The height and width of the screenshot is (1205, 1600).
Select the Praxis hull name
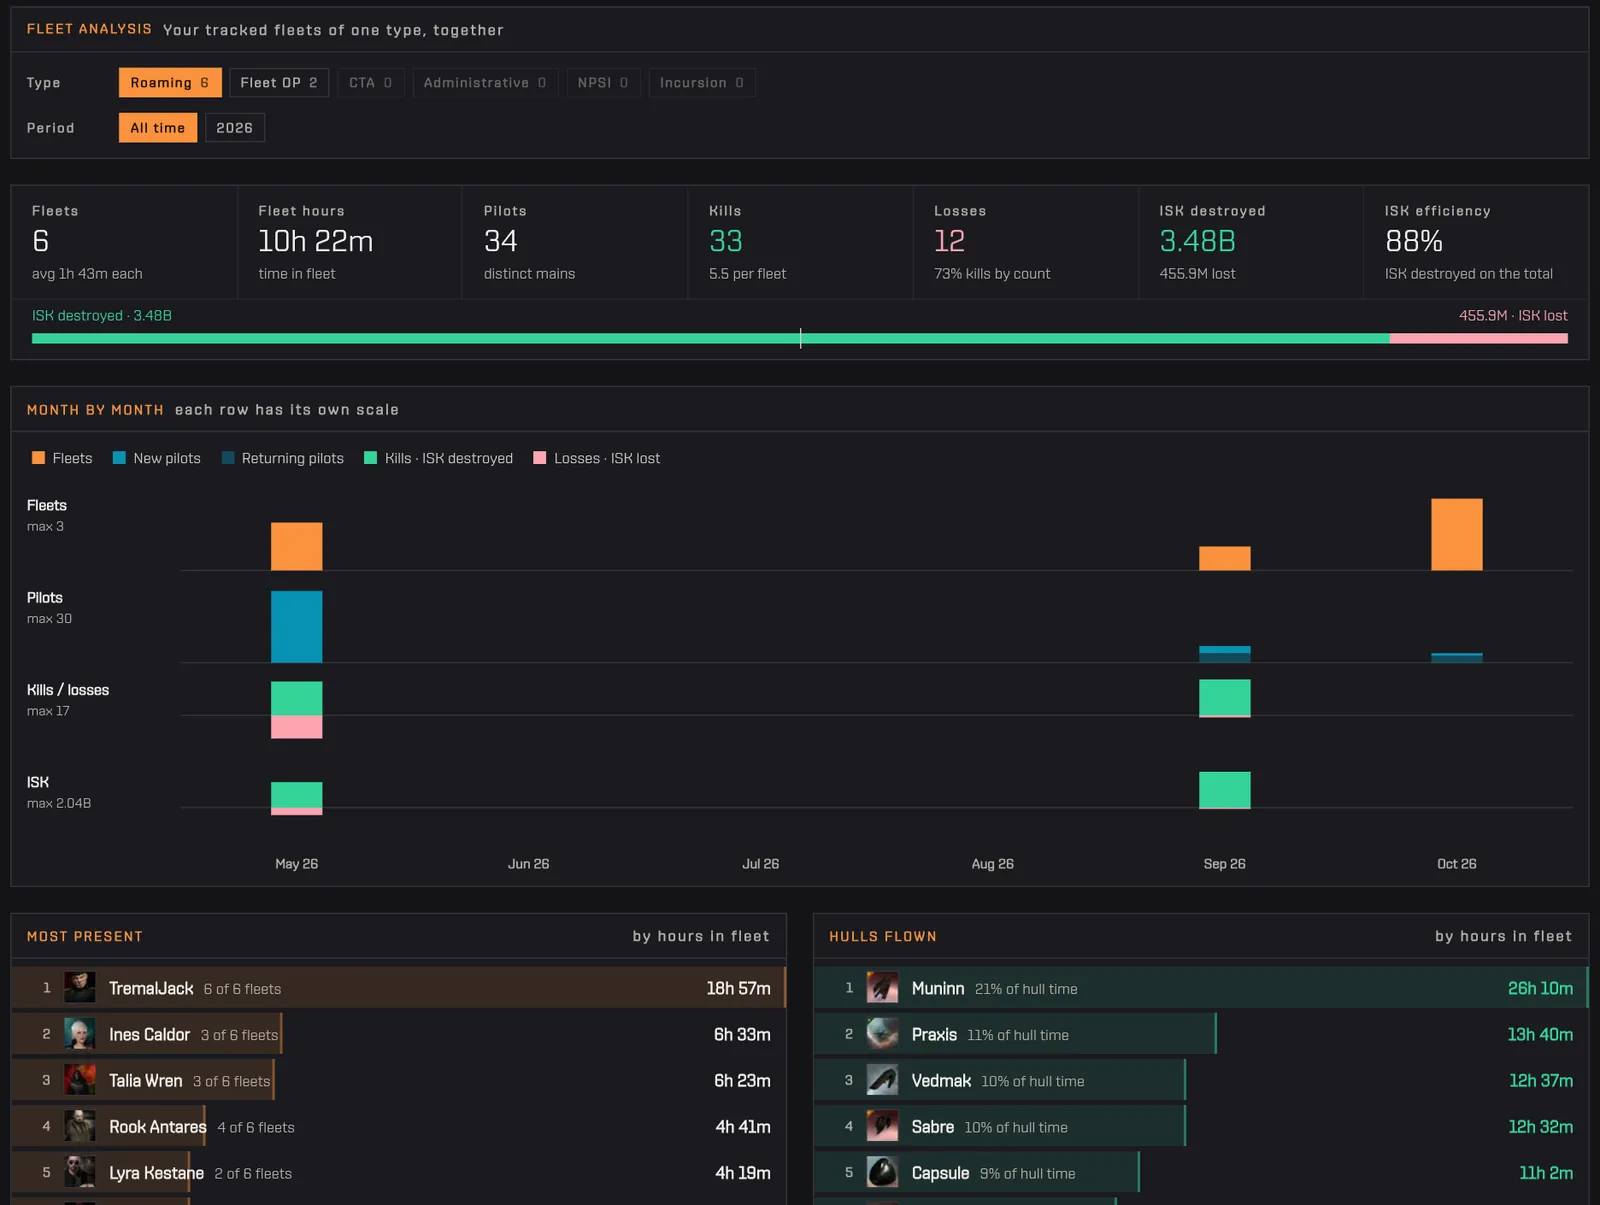[x=934, y=1034]
